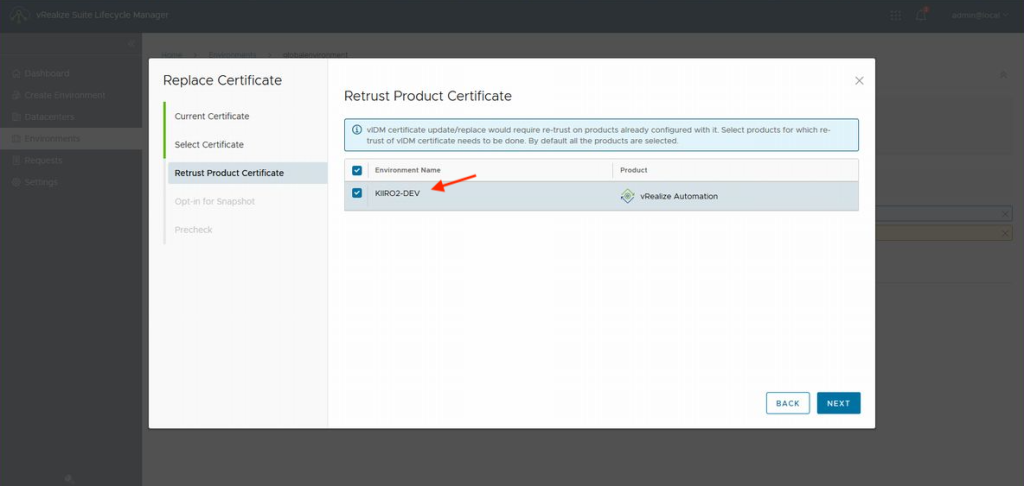Viewport: 1024px width, 486px height.
Task: Select the Retrust Product Certificate step
Action: pos(247,173)
